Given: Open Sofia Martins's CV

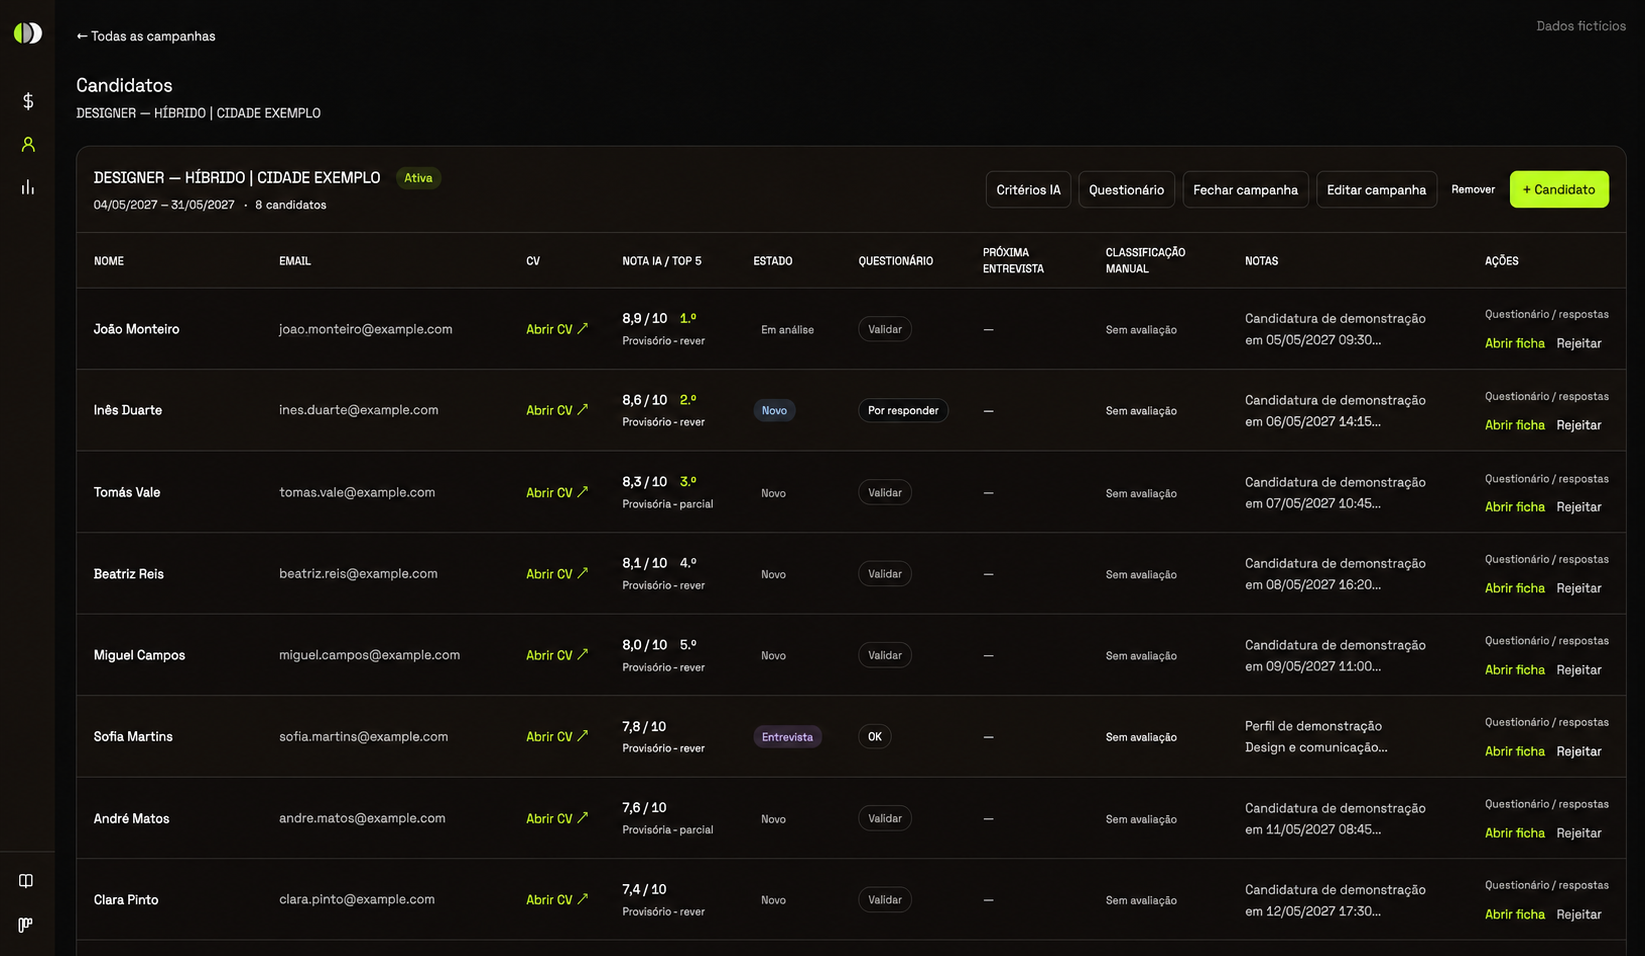Looking at the screenshot, I should (557, 736).
